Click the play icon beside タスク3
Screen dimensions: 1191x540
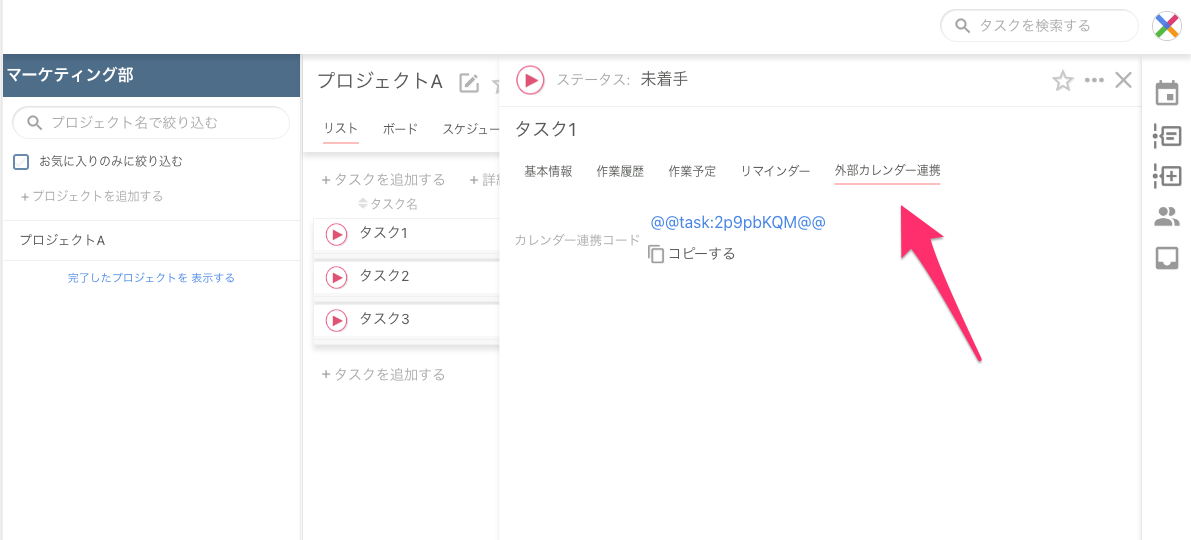click(336, 321)
